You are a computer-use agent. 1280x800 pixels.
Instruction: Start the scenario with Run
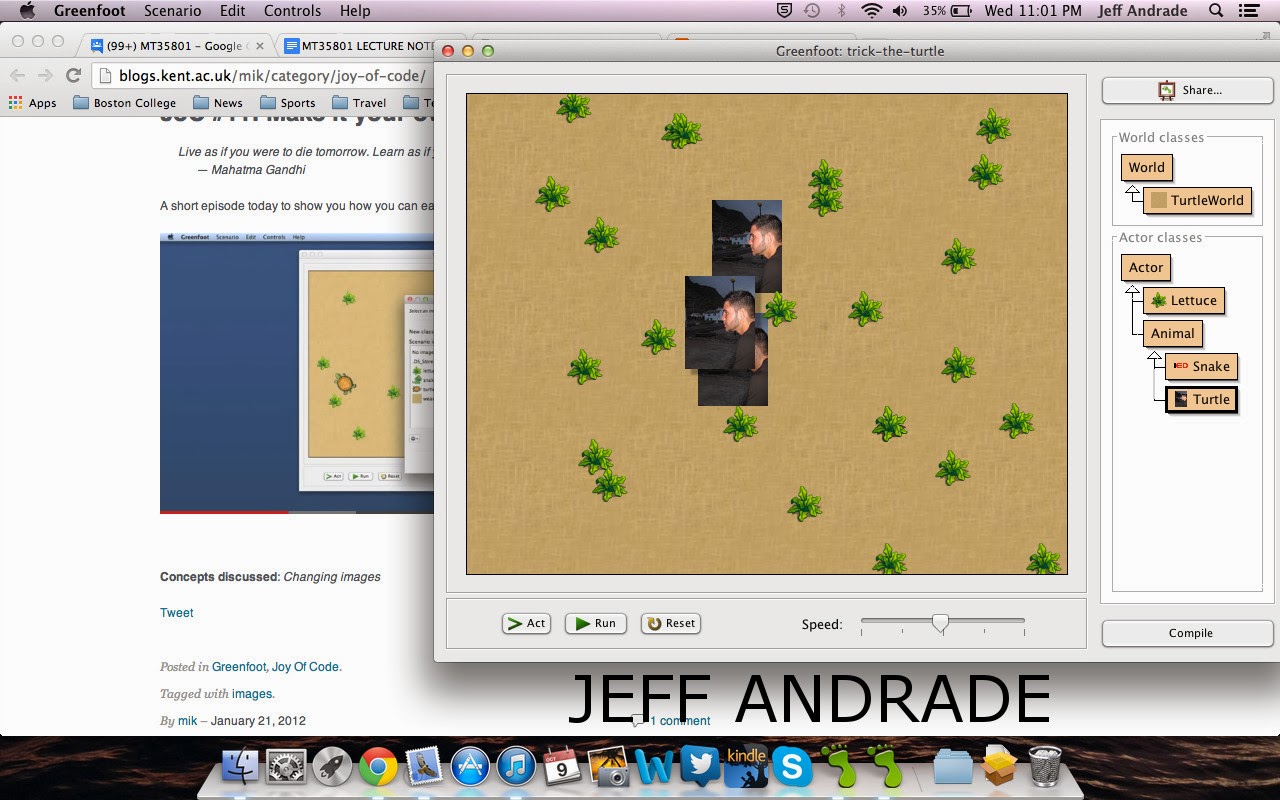pos(596,623)
